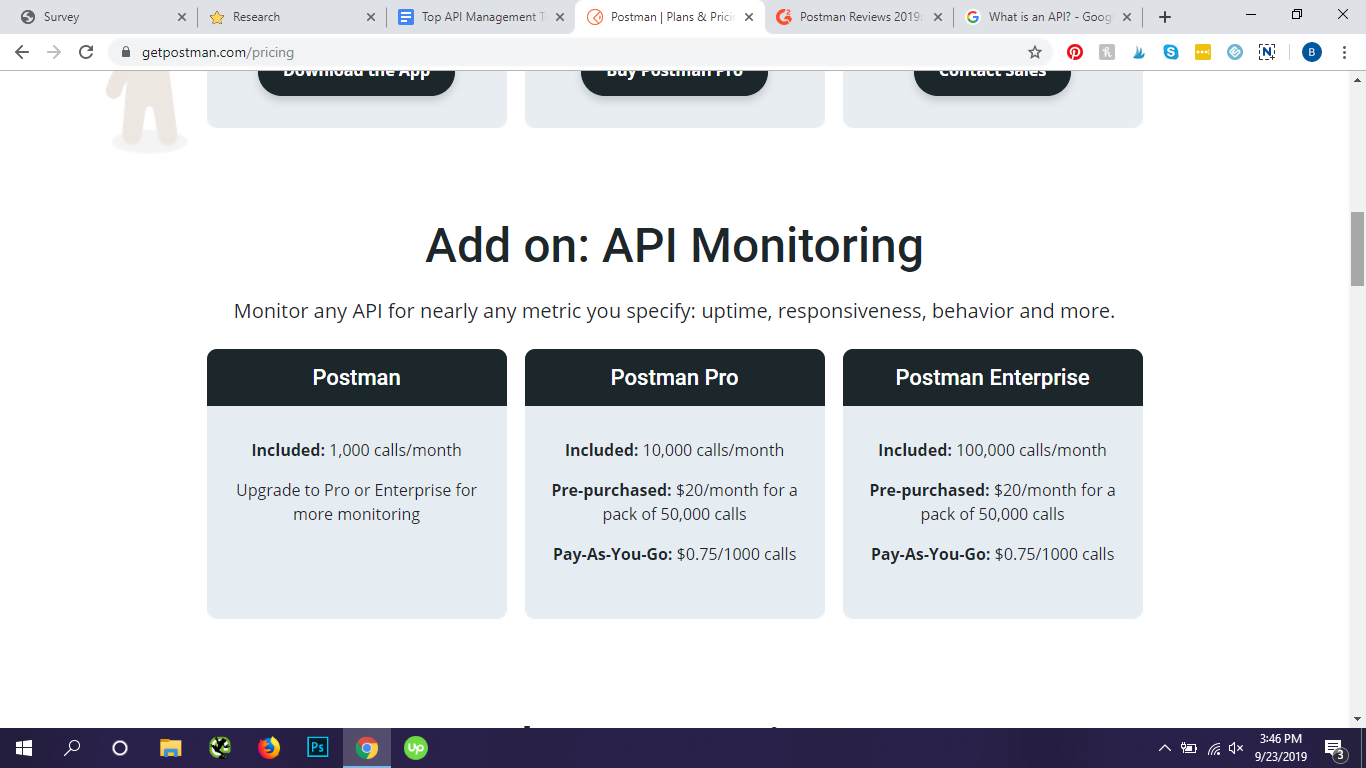Expand hidden system tray icons
1366x768 pixels.
(1164, 748)
